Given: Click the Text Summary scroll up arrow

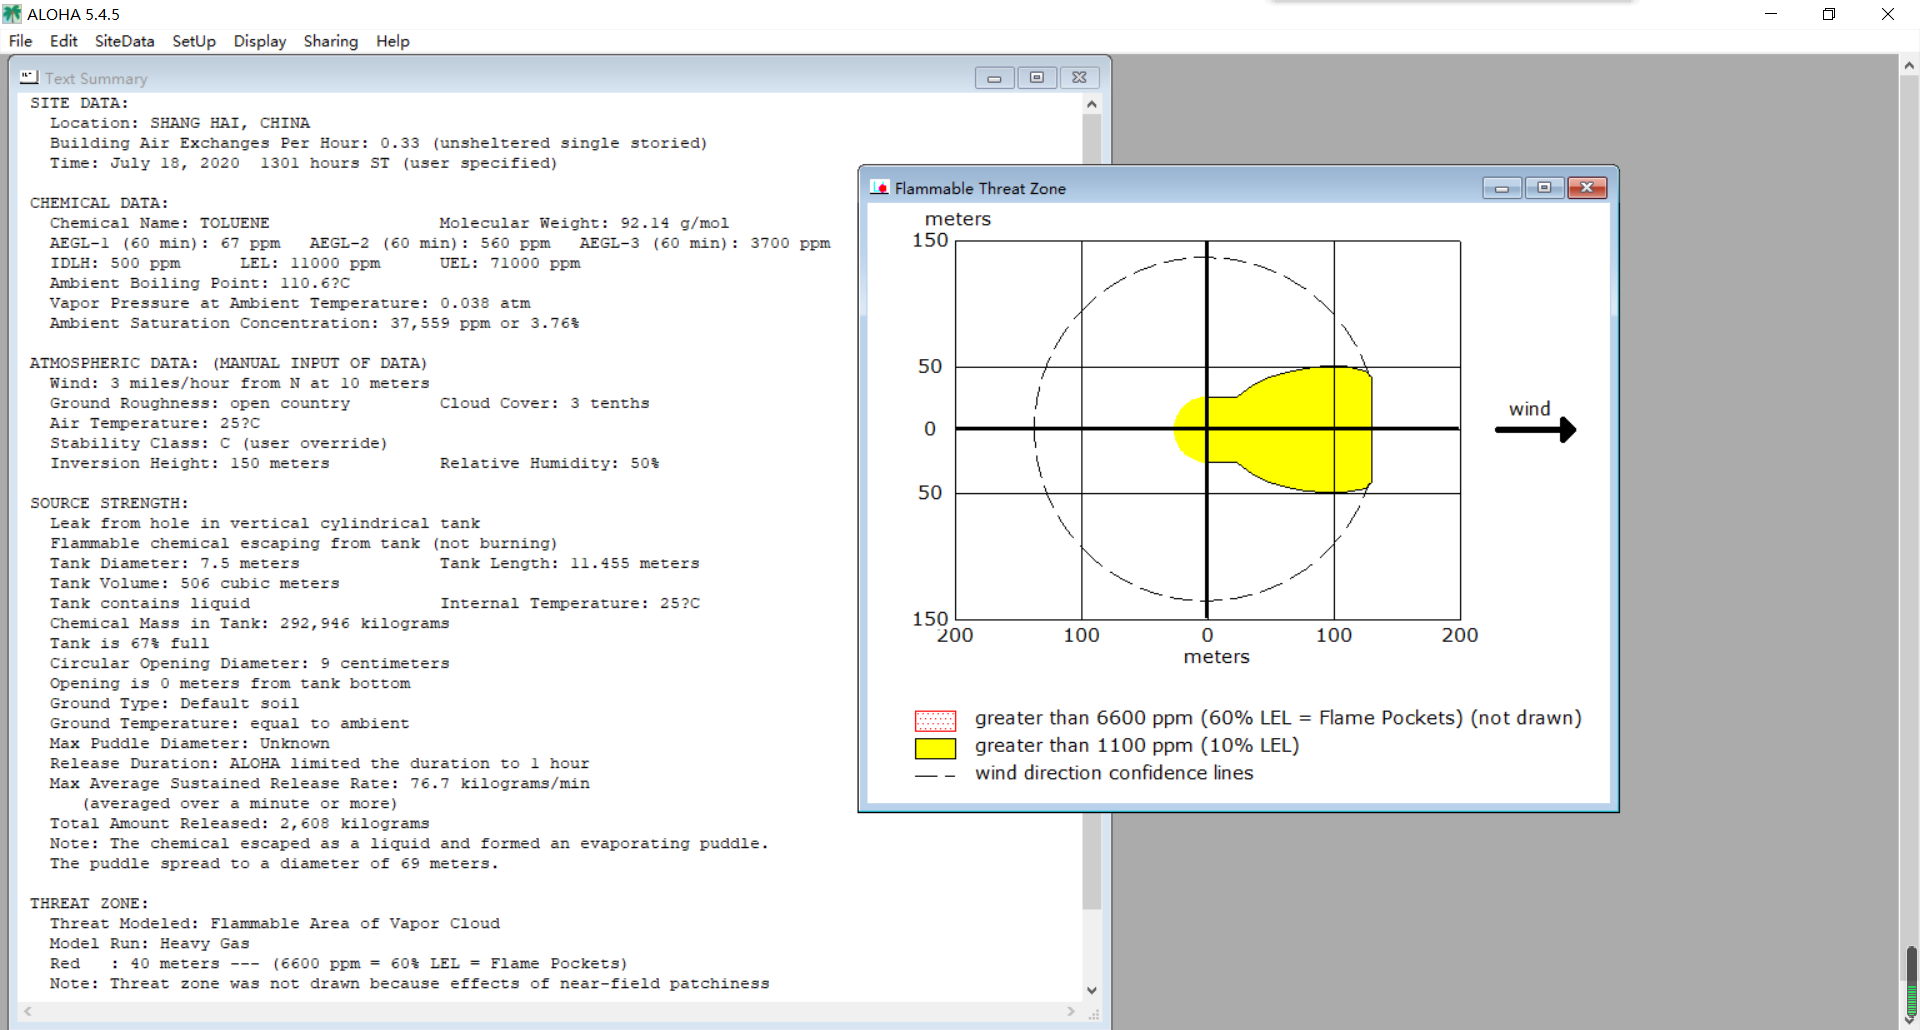Looking at the screenshot, I should 1091,104.
